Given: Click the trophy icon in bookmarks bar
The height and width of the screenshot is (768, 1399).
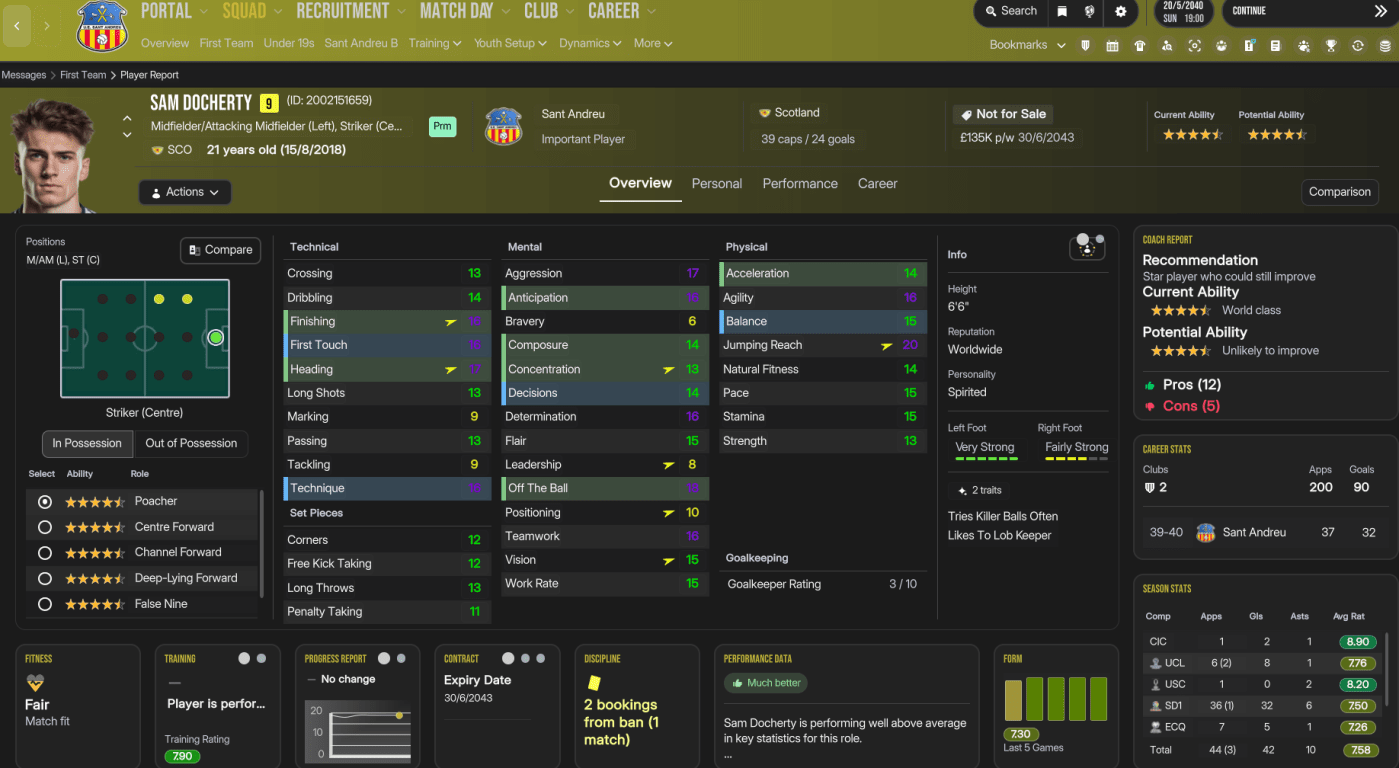Looking at the screenshot, I should coord(1331,45).
